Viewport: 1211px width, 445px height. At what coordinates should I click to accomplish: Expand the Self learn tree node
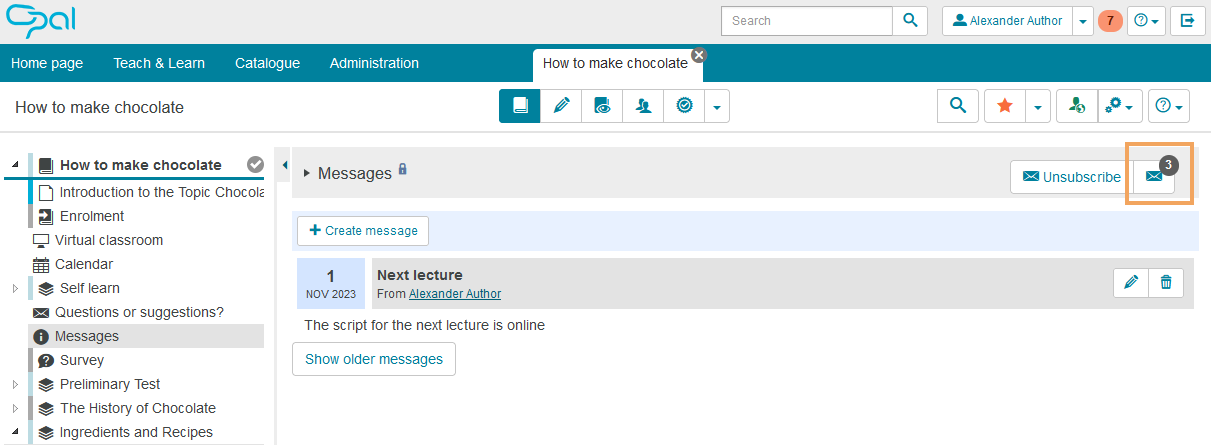[x=15, y=289]
